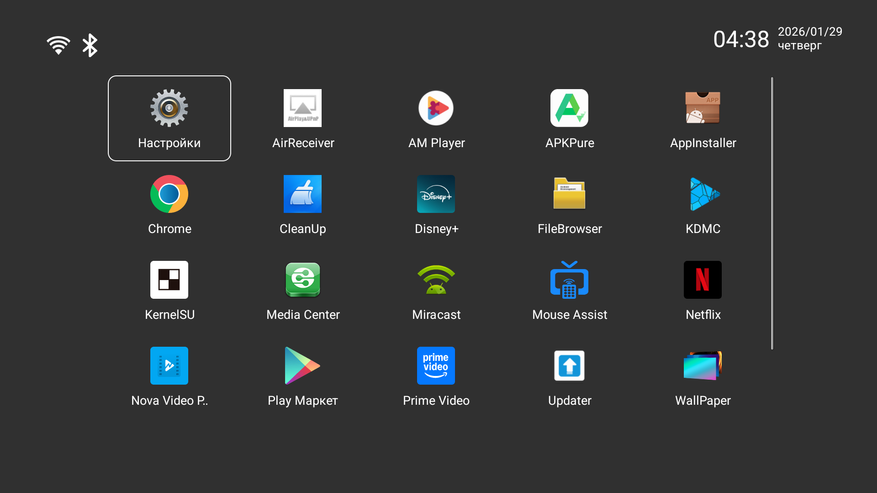Click the четверг weekday label
Image resolution: width=877 pixels, height=493 pixels.
tap(800, 46)
